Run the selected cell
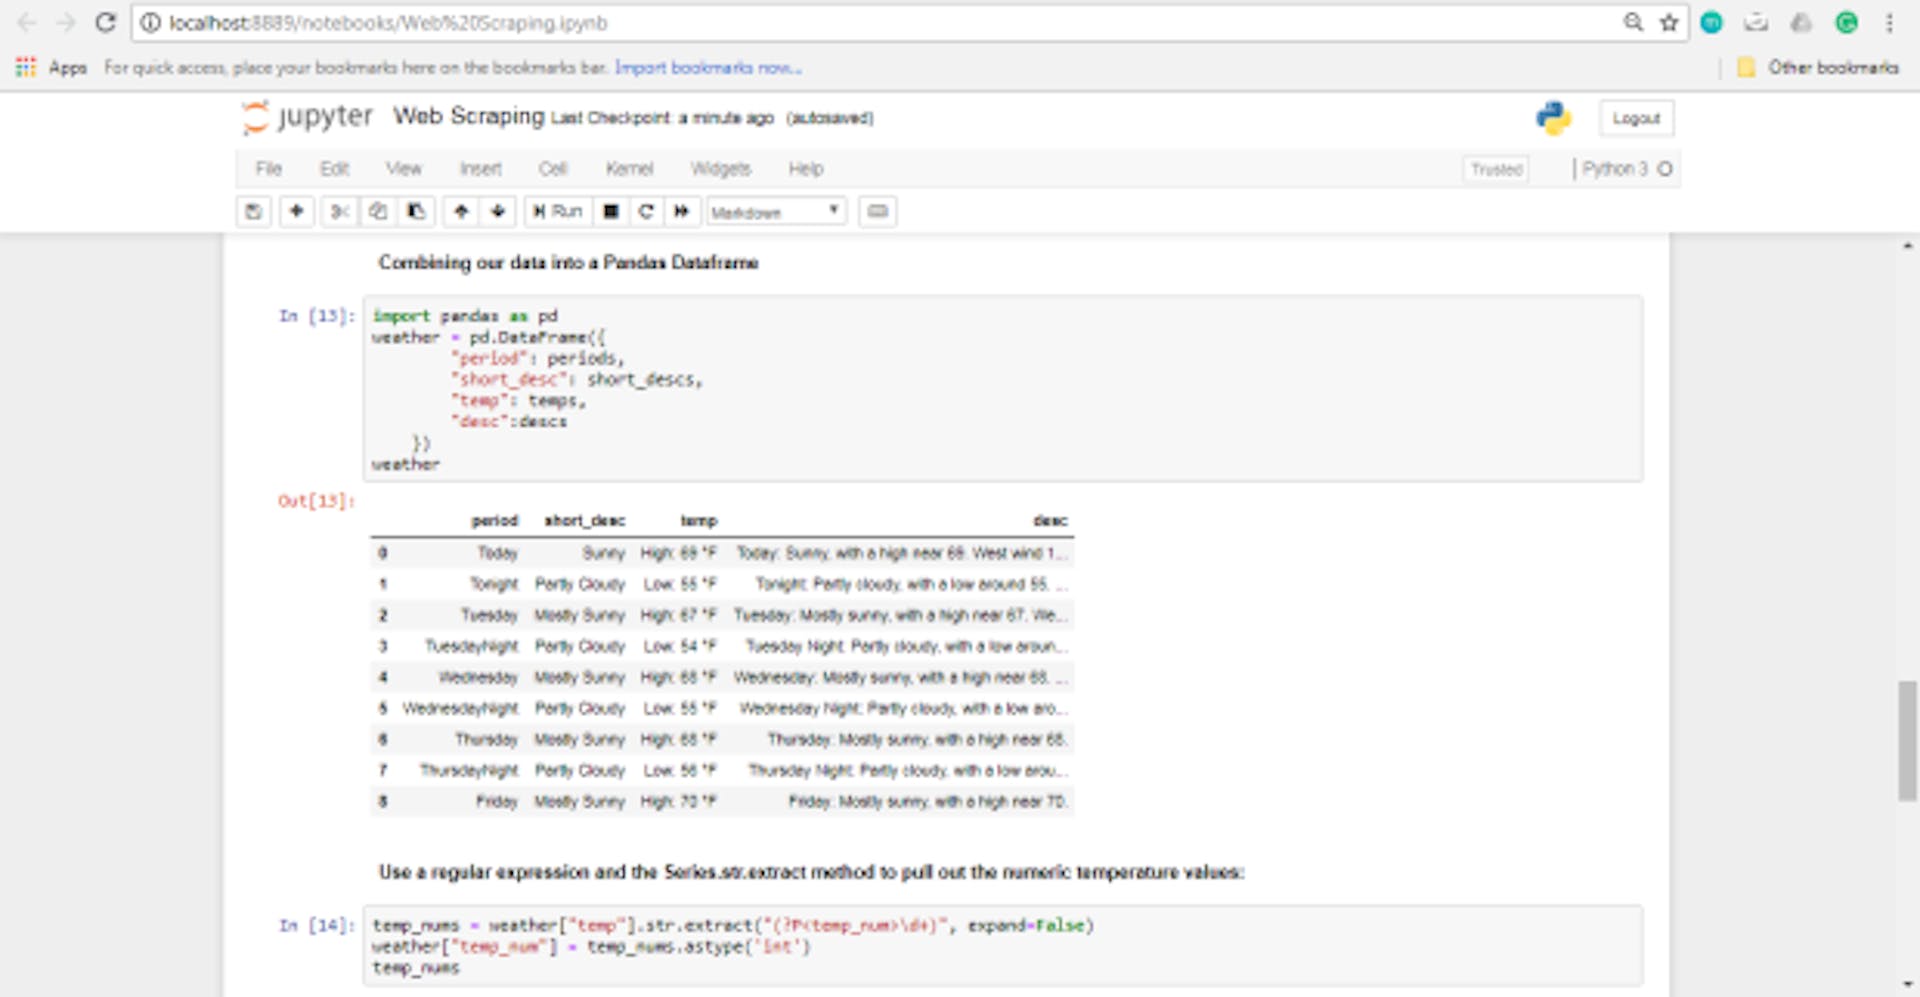The height and width of the screenshot is (997, 1920). (x=558, y=211)
